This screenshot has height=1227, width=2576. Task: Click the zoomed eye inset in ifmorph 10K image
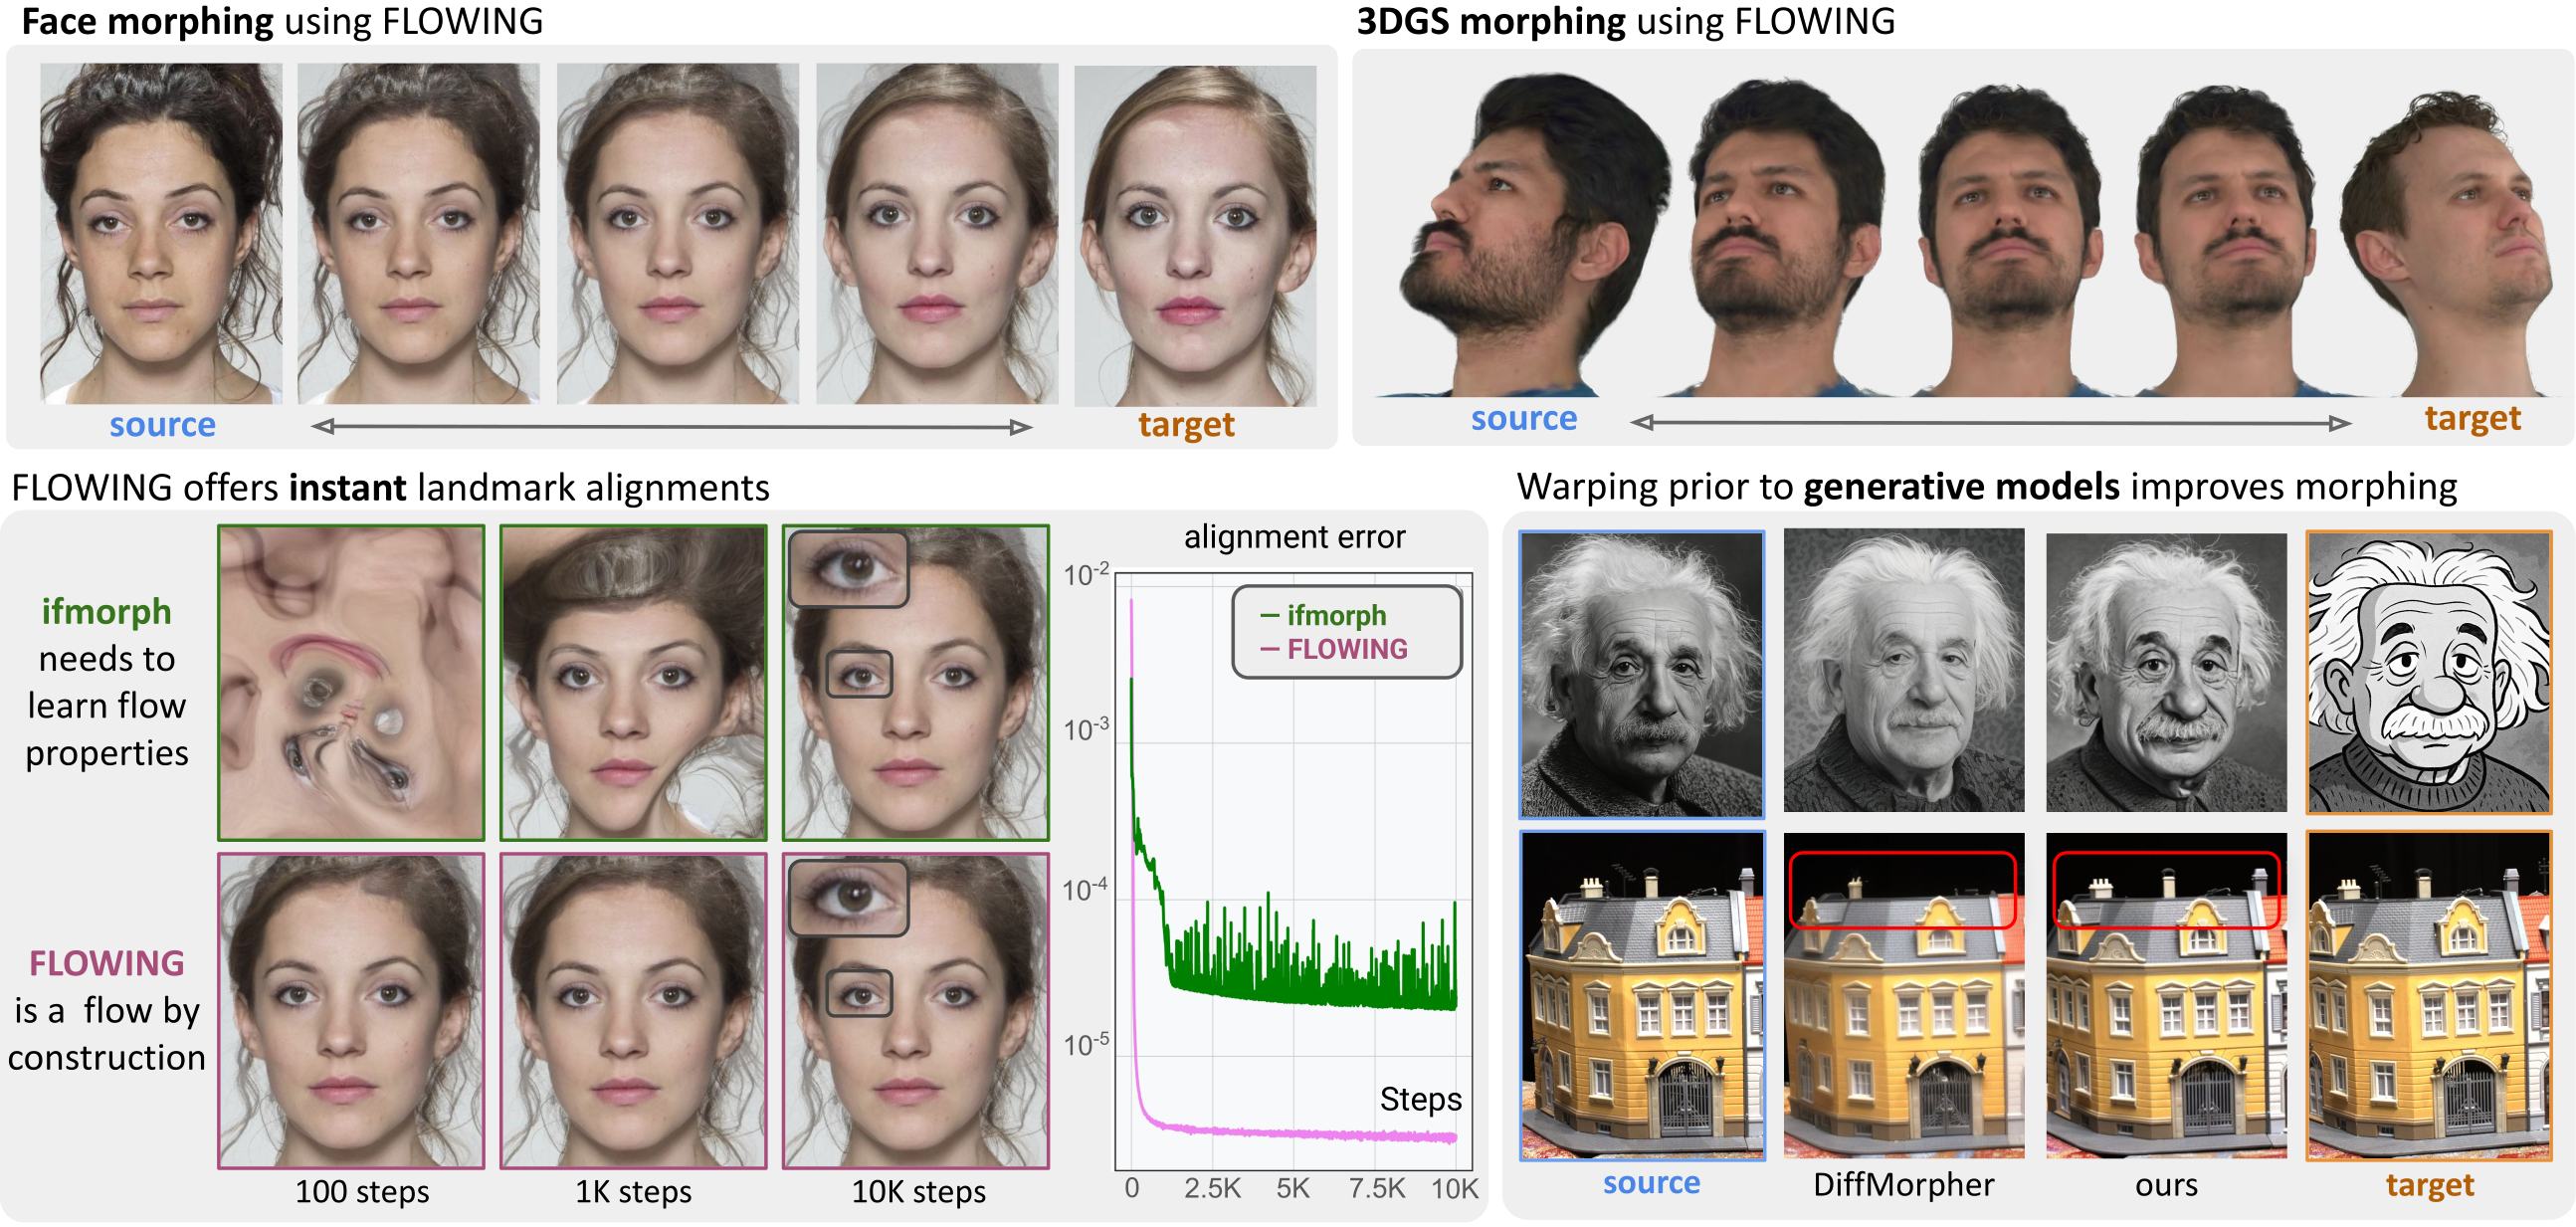pyautogui.click(x=848, y=570)
